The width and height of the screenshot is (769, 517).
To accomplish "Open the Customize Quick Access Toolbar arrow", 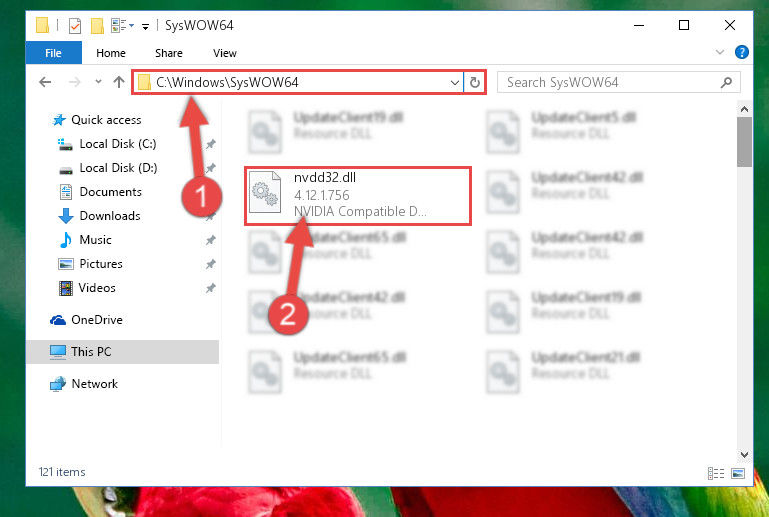I will [145, 26].
